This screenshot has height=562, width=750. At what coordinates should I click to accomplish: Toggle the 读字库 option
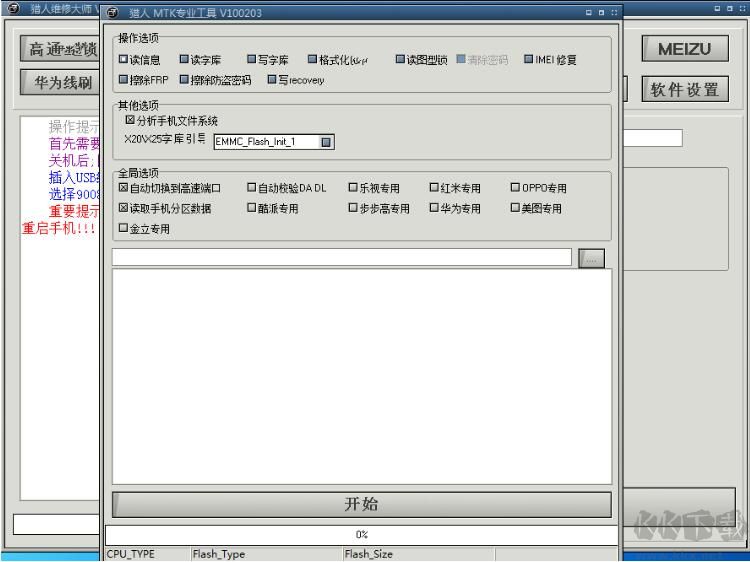coord(184,59)
